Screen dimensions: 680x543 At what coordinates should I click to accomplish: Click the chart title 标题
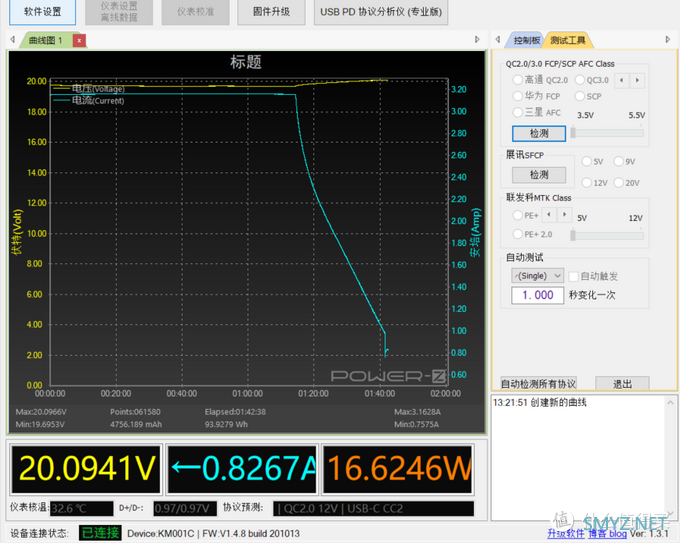246,62
